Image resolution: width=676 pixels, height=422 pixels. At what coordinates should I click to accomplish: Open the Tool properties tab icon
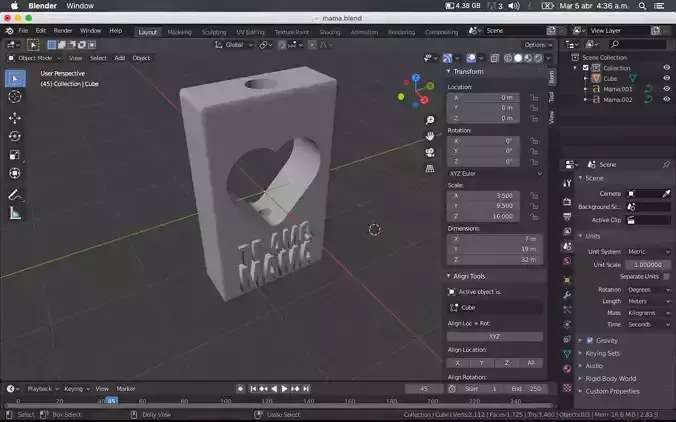pyautogui.click(x=567, y=183)
